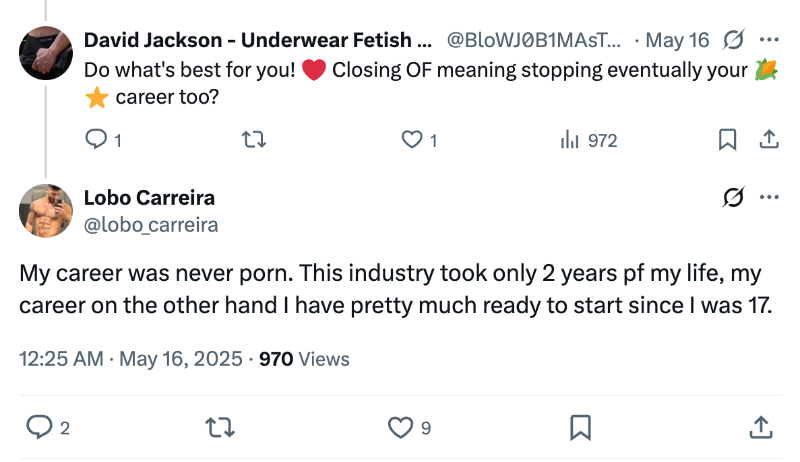Open Grok icon on David Jackson's tweet
The width and height of the screenshot is (800, 462).
click(x=733, y=40)
